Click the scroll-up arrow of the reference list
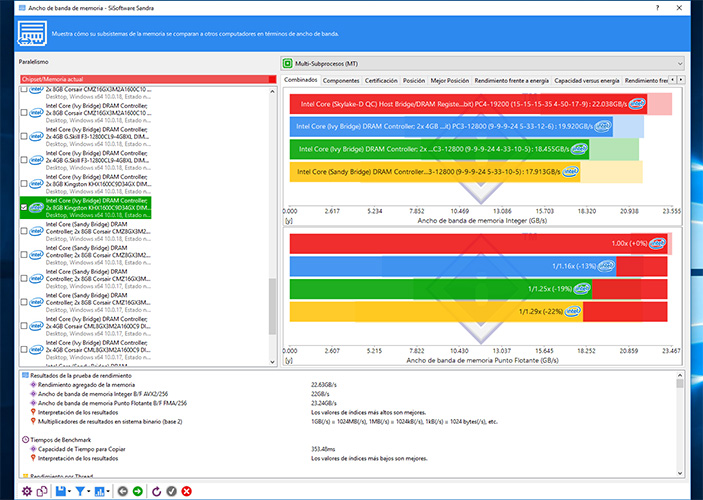Screen dimensions: 703x500 point(272,91)
